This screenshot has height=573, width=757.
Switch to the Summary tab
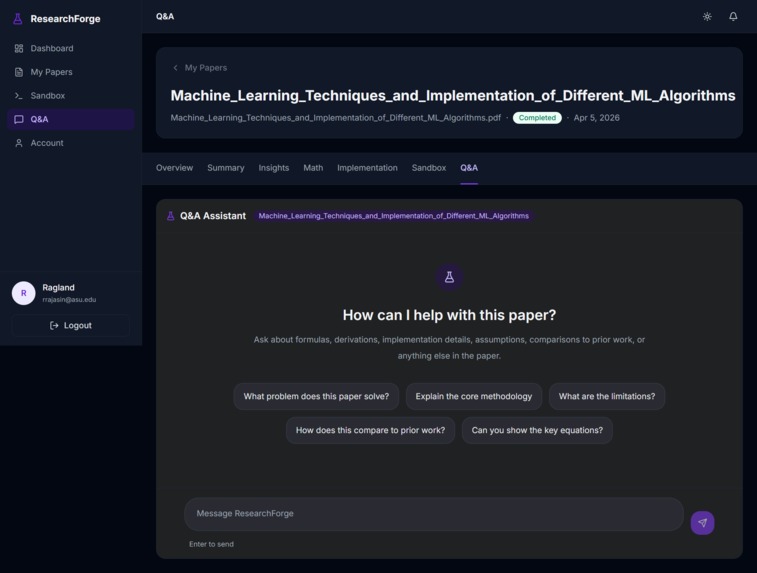point(225,168)
